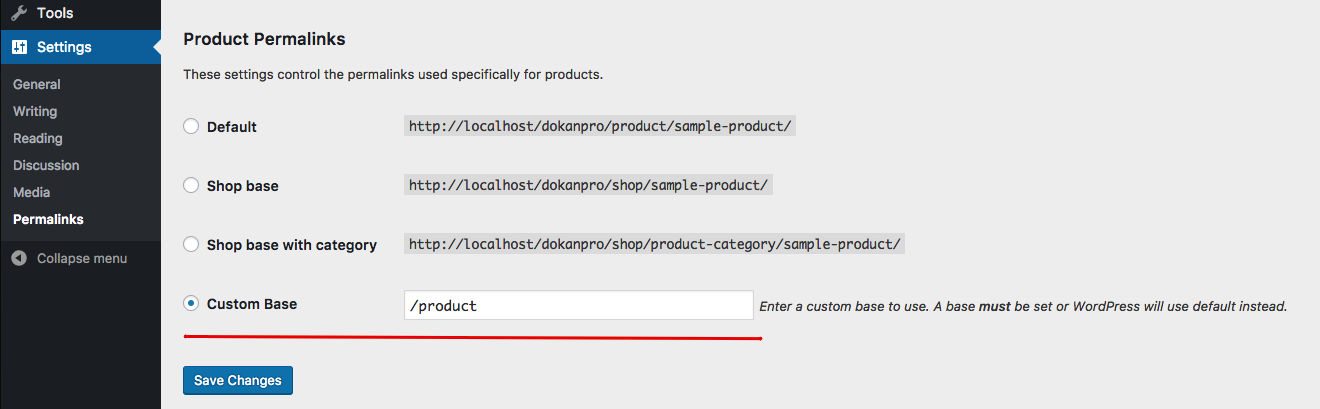The image size is (1320, 409).
Task: Click the Tools wrench icon
Action: pos(19,14)
